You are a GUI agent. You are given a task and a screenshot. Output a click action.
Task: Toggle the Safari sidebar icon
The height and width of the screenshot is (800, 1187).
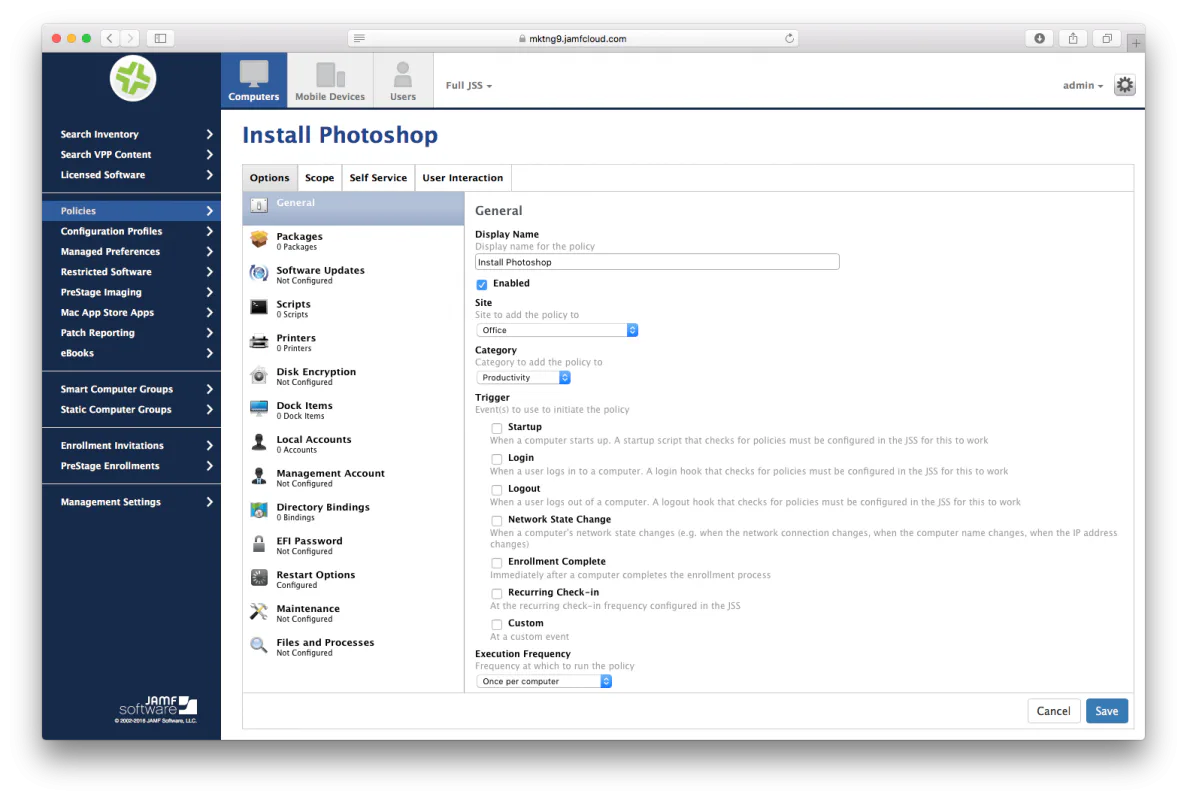point(160,38)
